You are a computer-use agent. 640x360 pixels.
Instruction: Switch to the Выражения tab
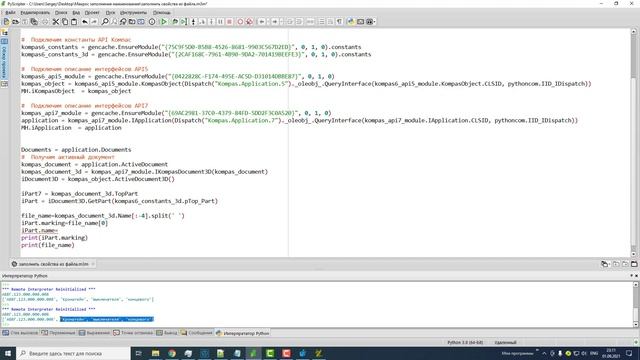[95, 333]
